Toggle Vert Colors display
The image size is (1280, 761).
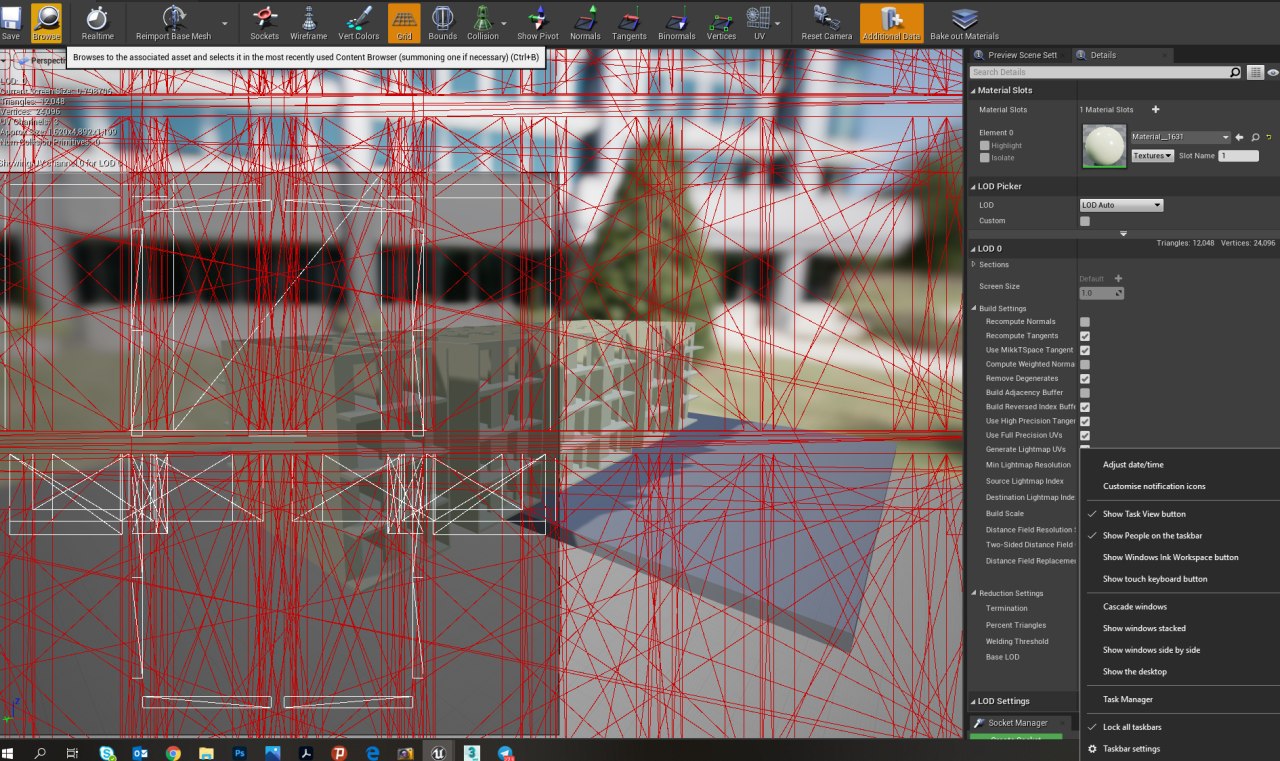point(359,22)
